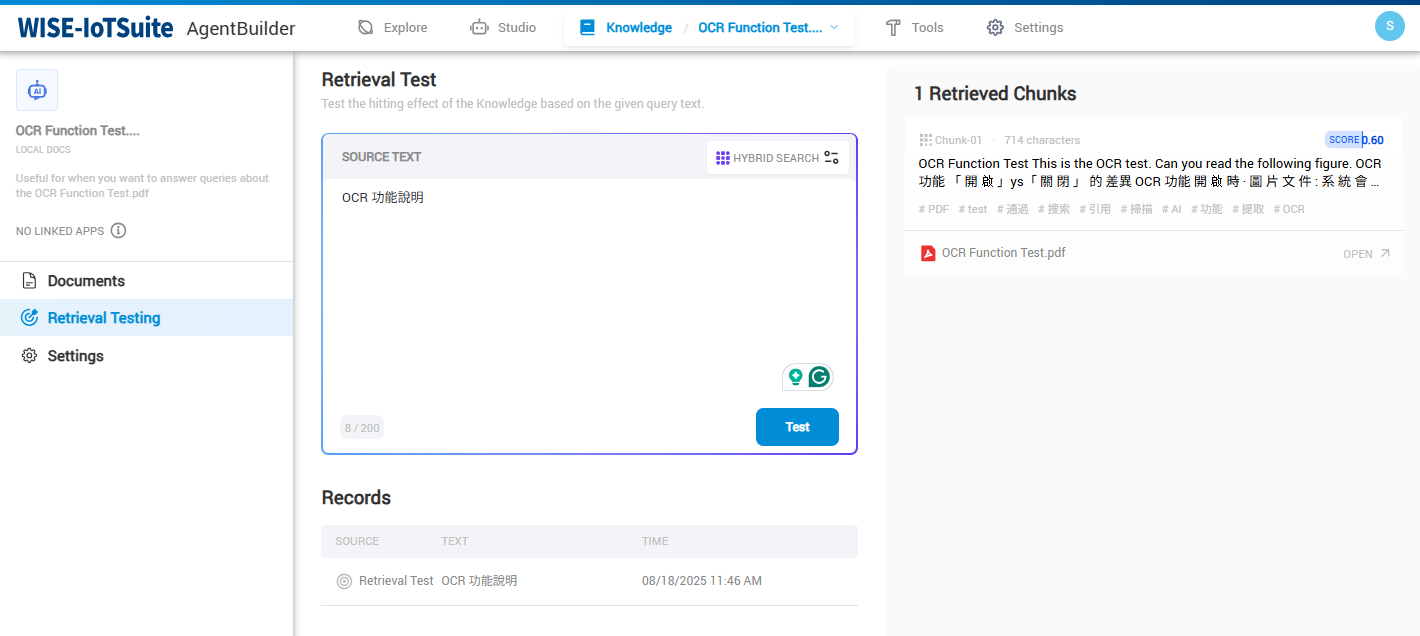Click the green lightbulb suggestion icon
1420x636 pixels.
[x=796, y=377]
